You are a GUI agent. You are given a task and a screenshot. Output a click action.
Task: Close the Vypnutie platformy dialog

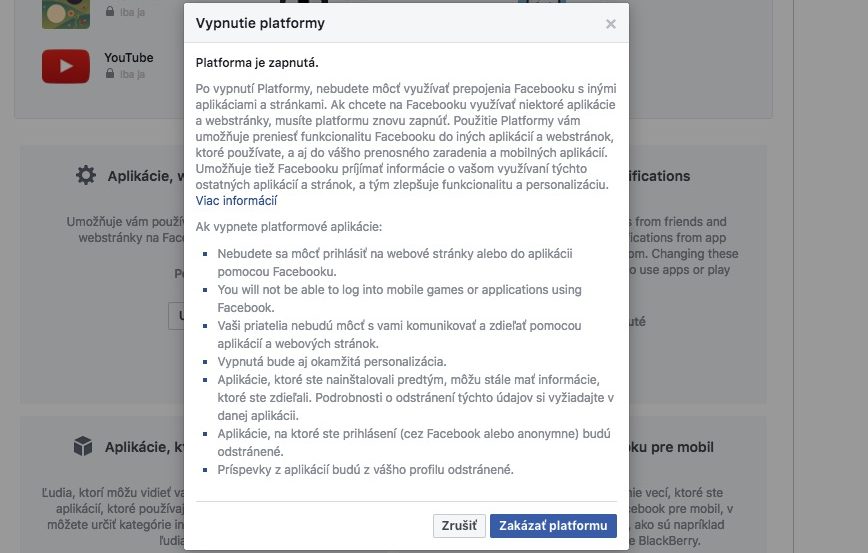[611, 24]
